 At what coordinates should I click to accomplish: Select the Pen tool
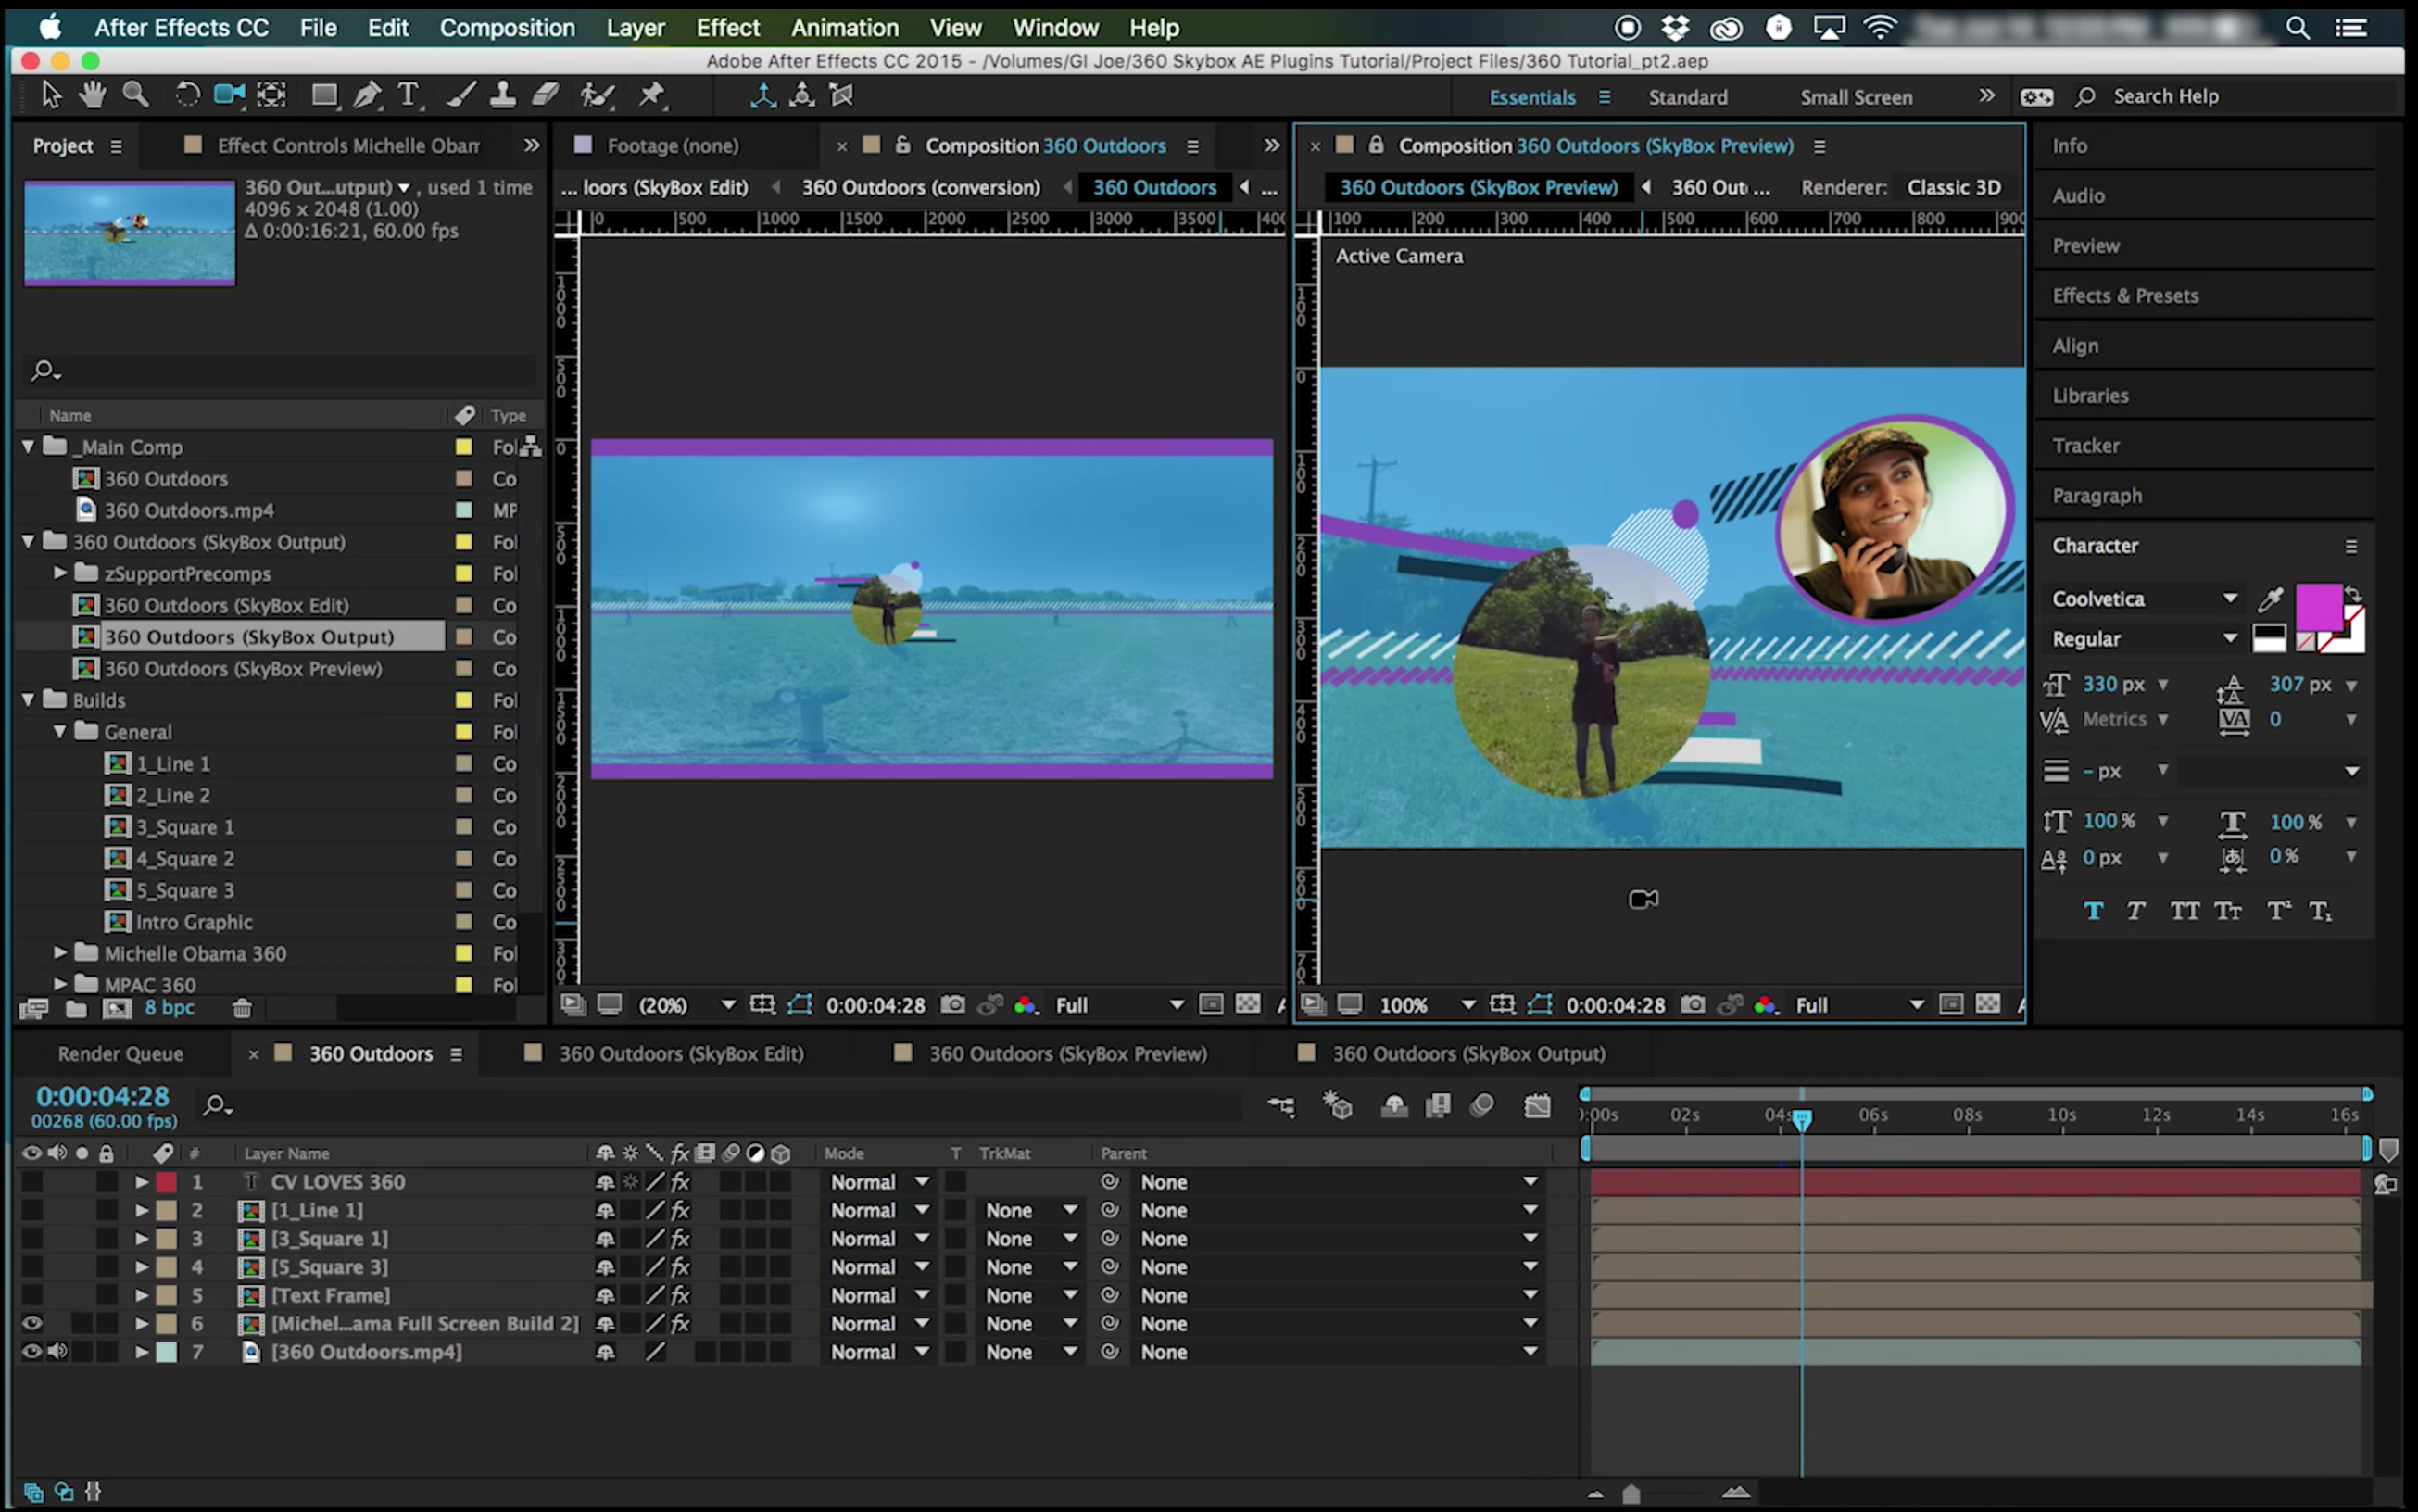coord(367,95)
